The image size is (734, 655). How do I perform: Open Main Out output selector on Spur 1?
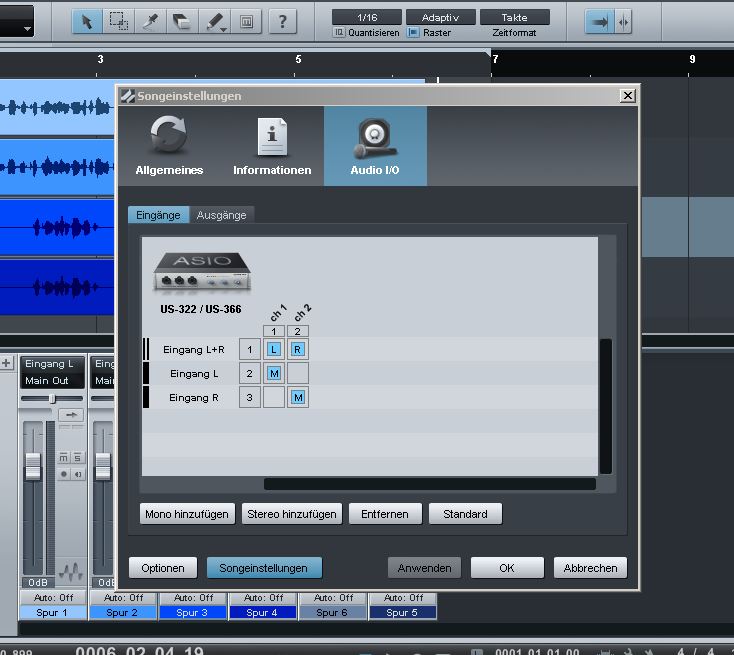52,381
